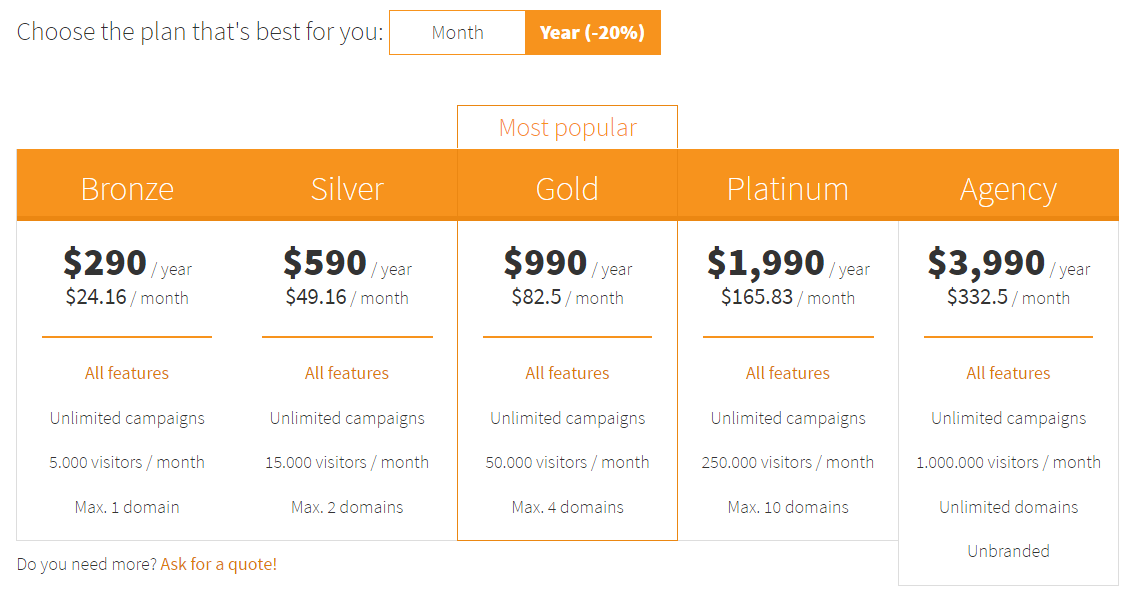This screenshot has width=1146, height=604.
Task: Select the Gold plan header
Action: (x=567, y=189)
